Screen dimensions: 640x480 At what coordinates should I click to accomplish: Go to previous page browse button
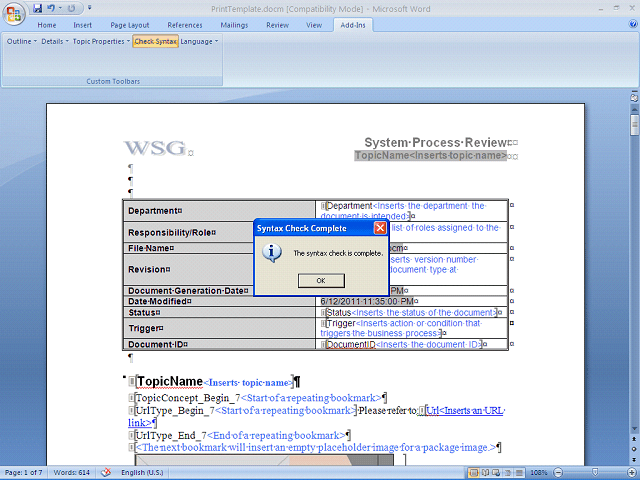634,439
